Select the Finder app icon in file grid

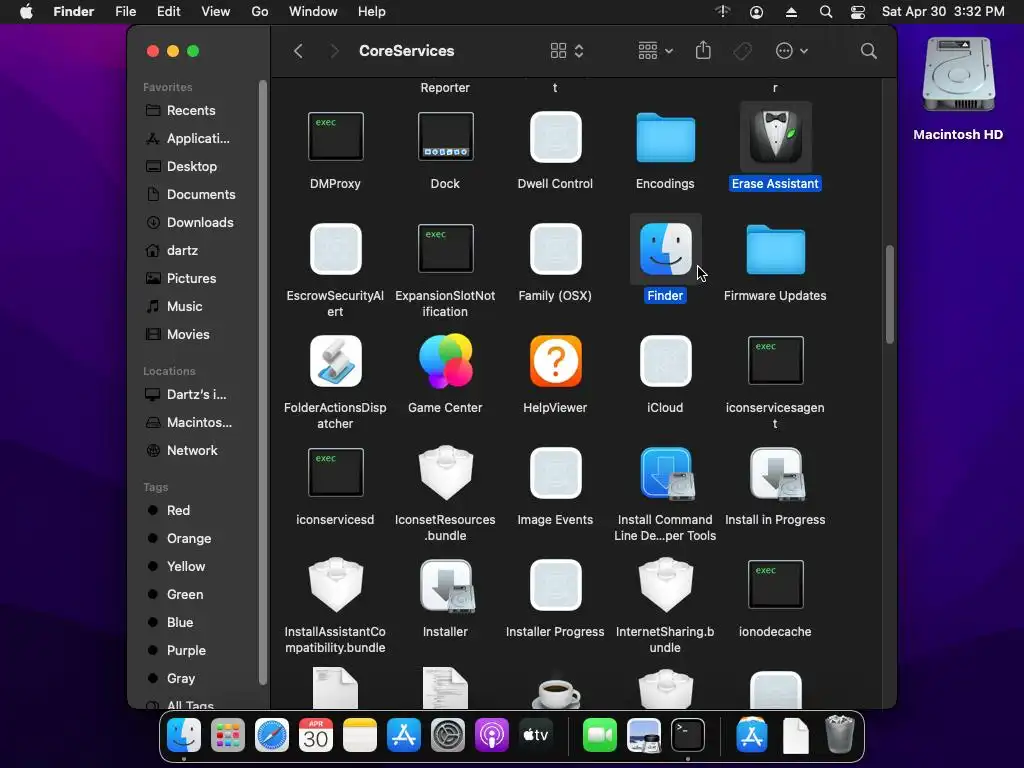665,249
